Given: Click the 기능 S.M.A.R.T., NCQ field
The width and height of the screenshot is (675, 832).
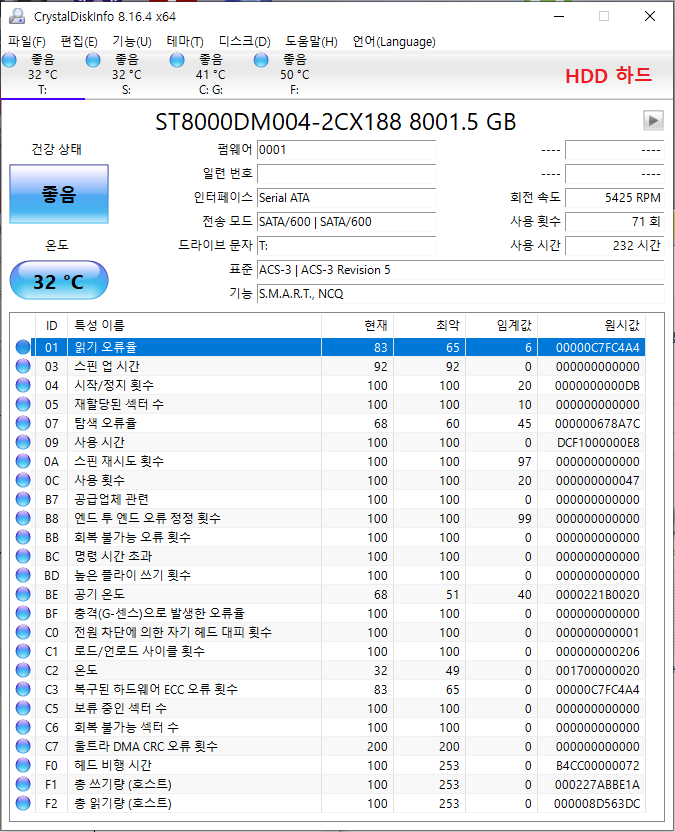Looking at the screenshot, I should pyautogui.click(x=461, y=293).
